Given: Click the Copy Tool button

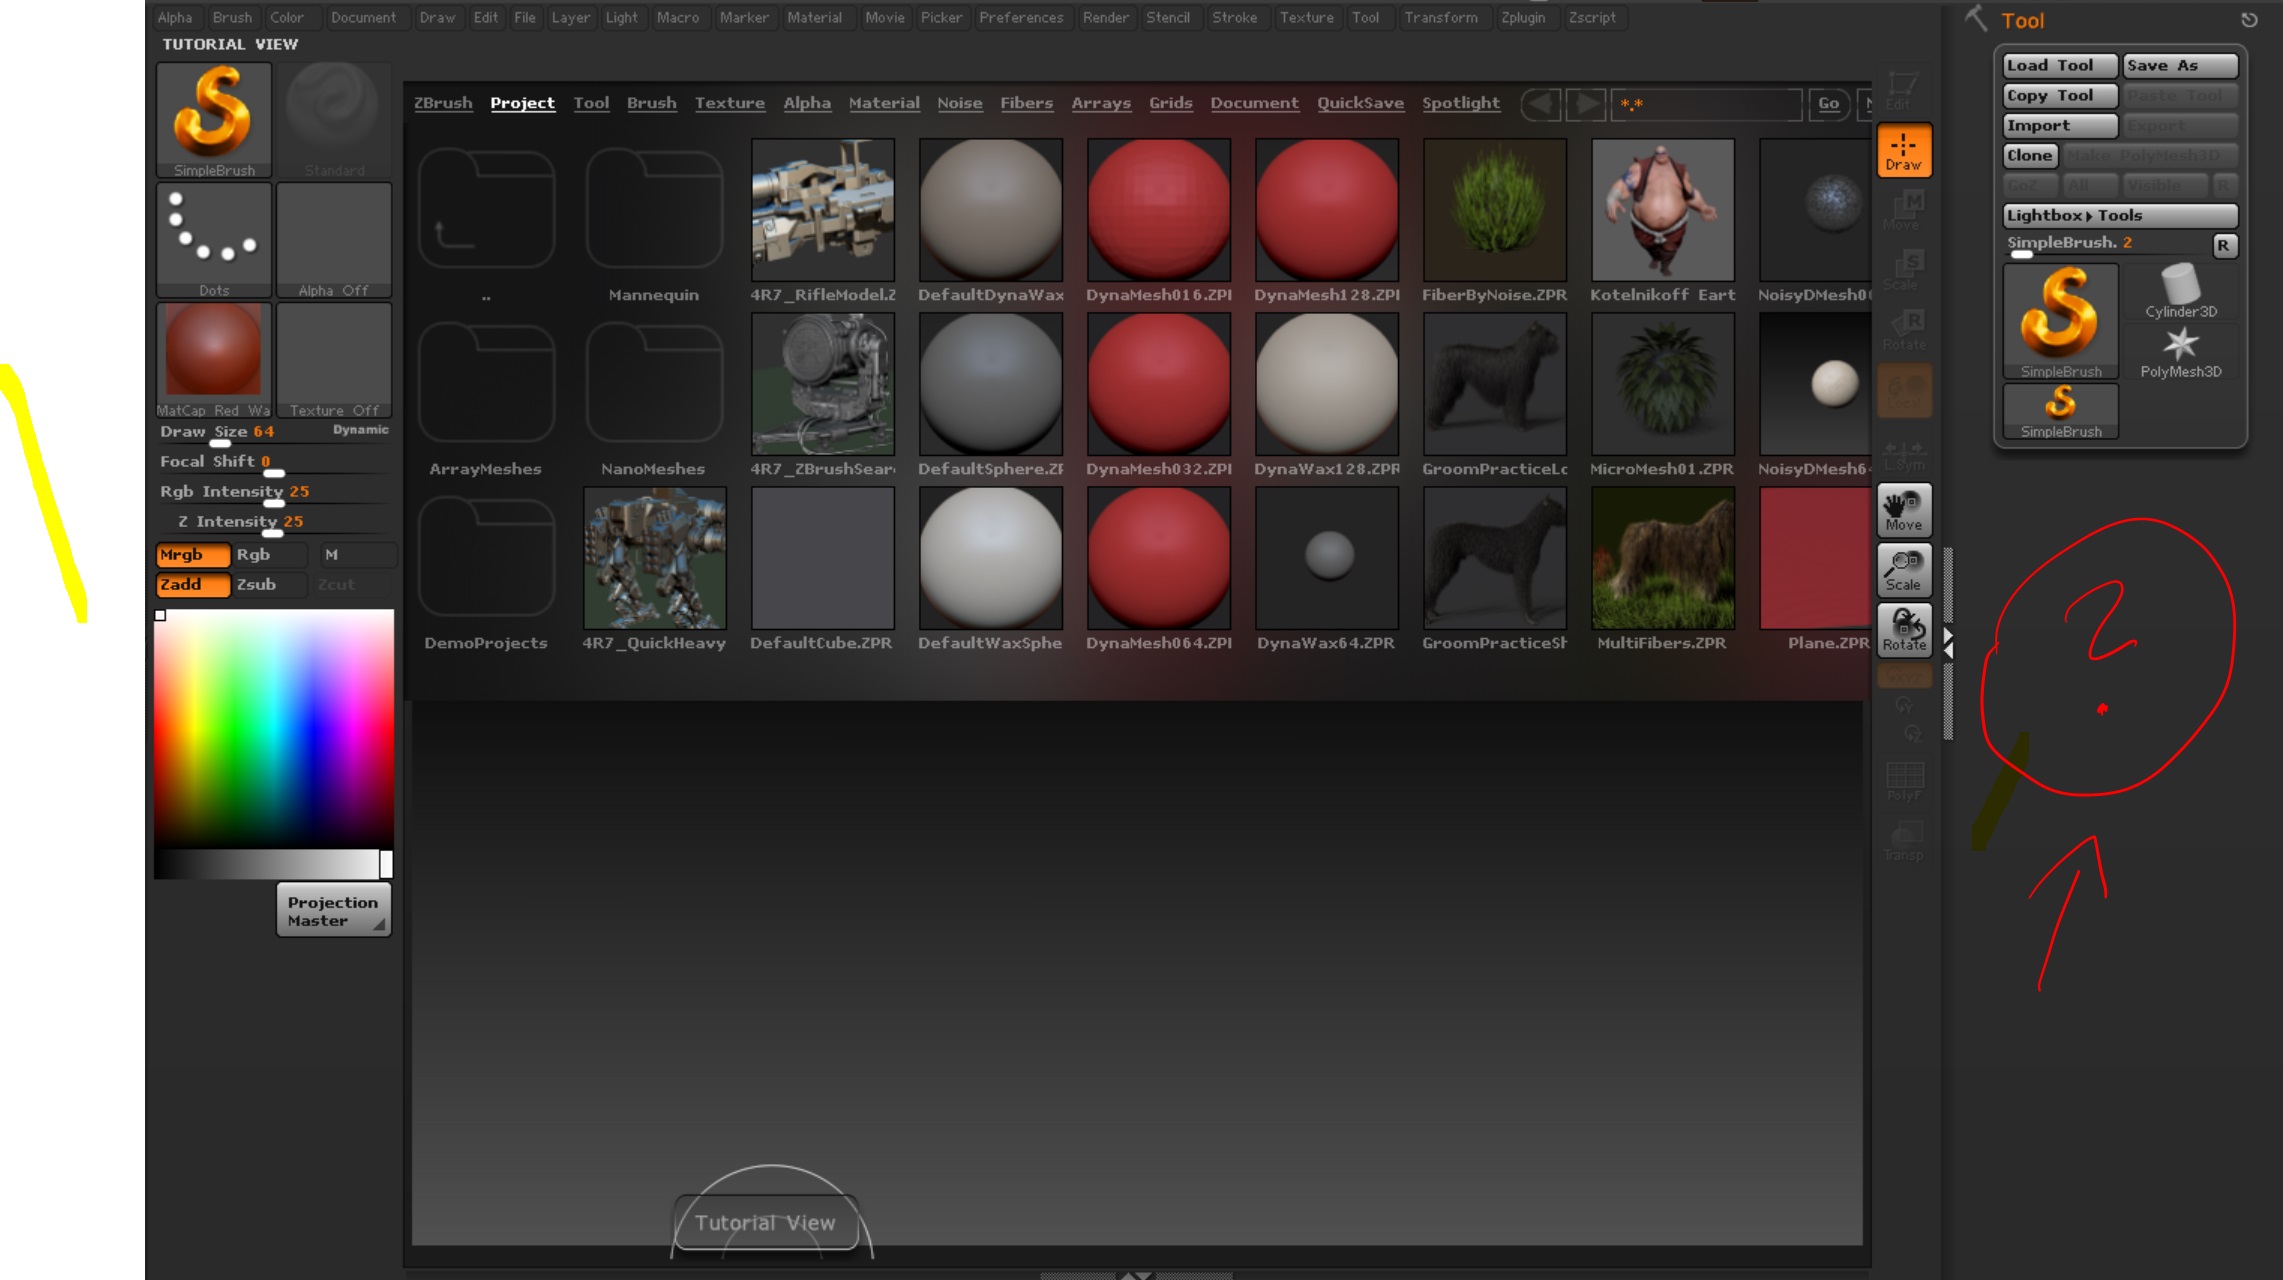Looking at the screenshot, I should pyautogui.click(x=2060, y=95).
